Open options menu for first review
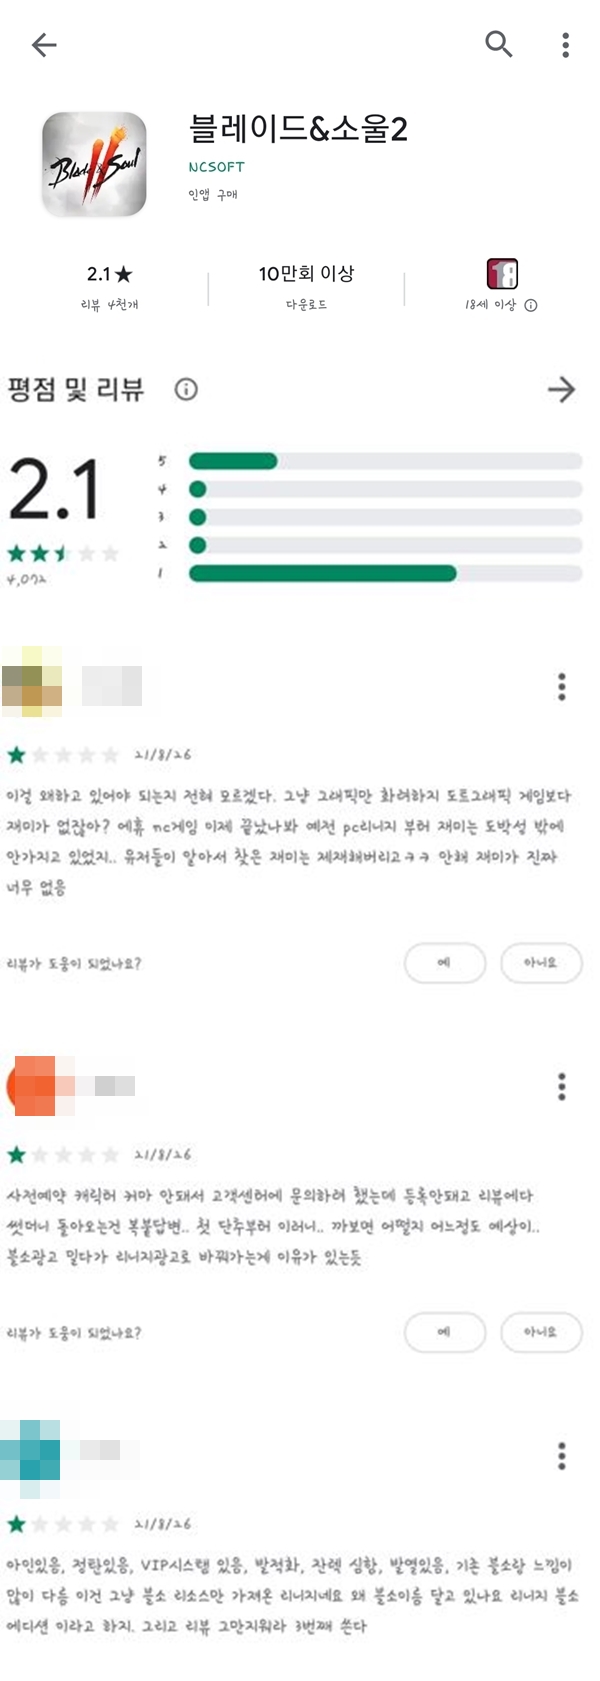Screen dimensions: 600x1681 pyautogui.click(x=562, y=687)
